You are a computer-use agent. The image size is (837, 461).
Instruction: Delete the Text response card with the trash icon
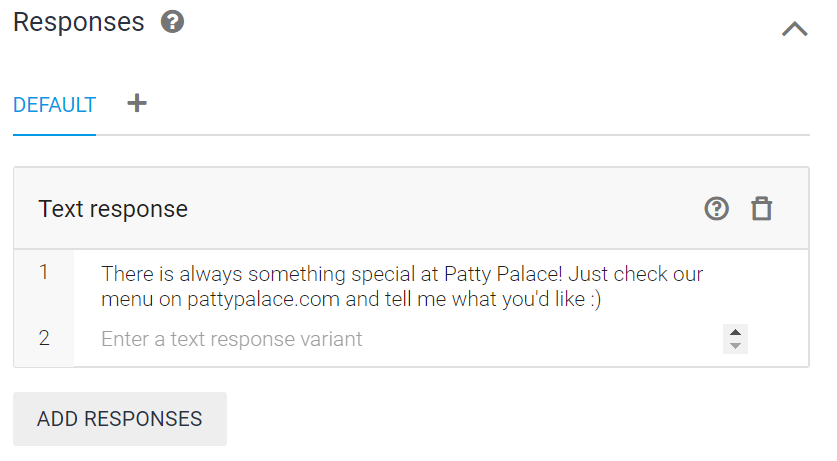[762, 209]
